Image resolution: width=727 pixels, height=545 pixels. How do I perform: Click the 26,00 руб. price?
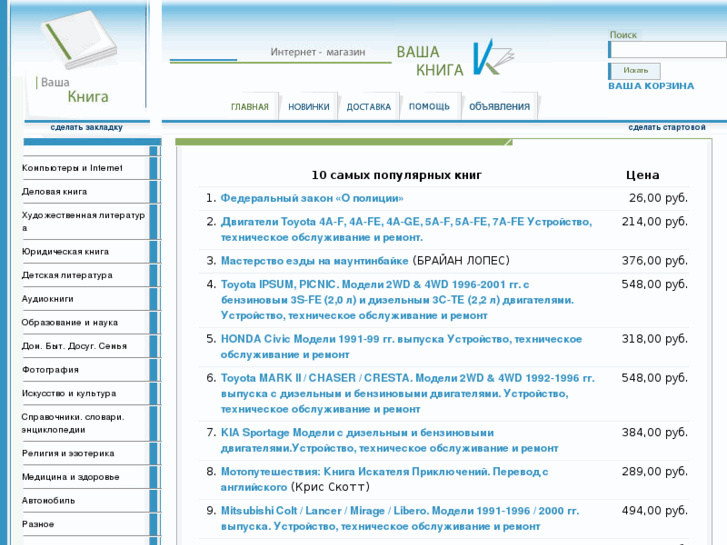[658, 198]
